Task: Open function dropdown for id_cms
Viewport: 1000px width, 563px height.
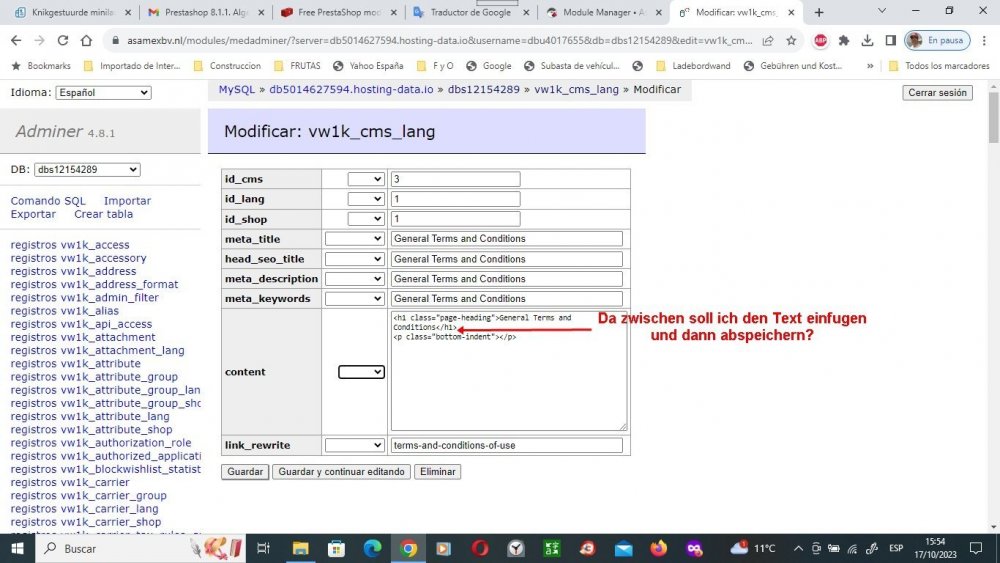Action: coord(366,179)
